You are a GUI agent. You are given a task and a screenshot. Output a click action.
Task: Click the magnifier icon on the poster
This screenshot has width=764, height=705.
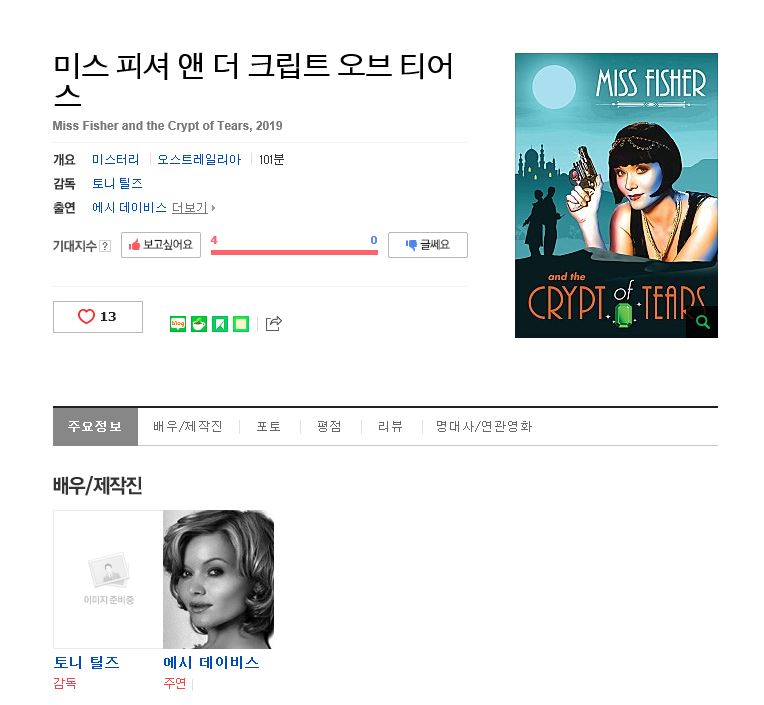(x=702, y=322)
